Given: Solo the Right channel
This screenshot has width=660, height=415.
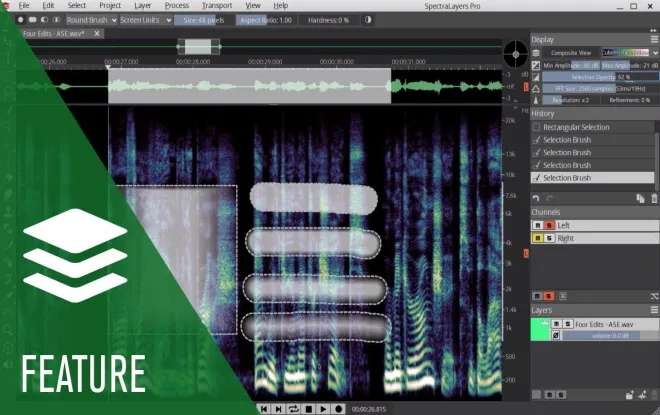Looking at the screenshot, I should [x=549, y=238].
